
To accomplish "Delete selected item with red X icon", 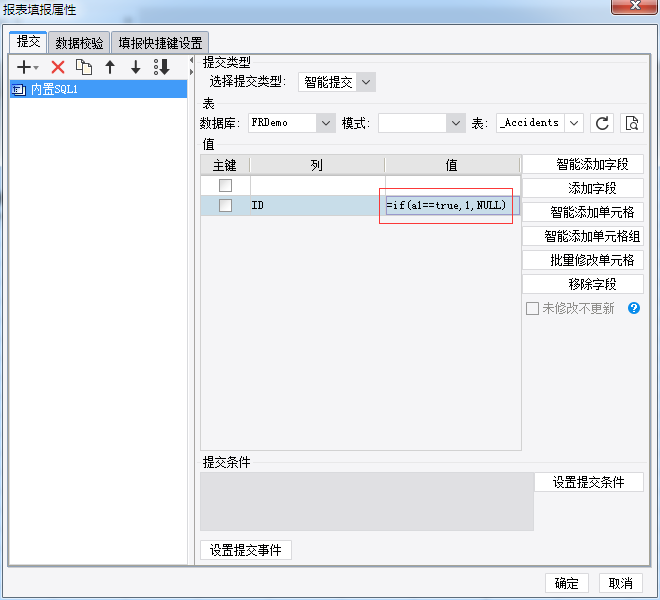I will 58,67.
